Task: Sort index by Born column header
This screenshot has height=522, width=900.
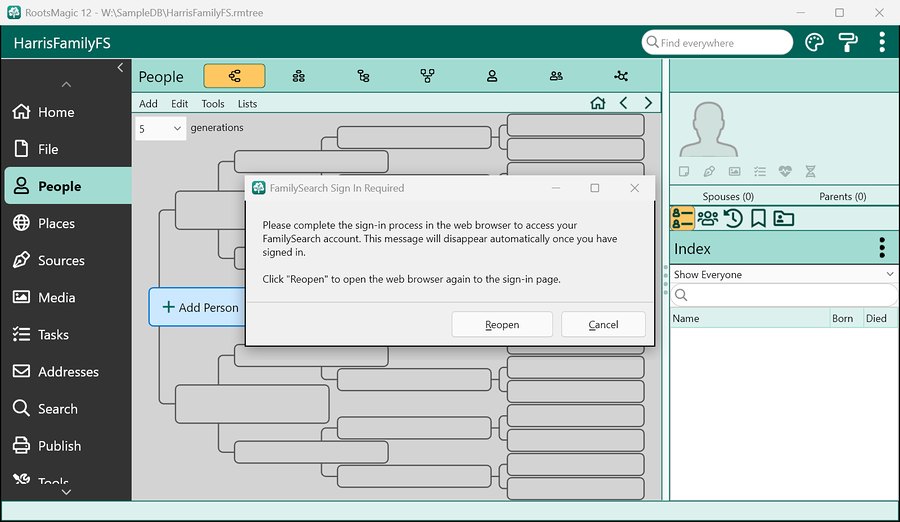Action: pyautogui.click(x=846, y=318)
